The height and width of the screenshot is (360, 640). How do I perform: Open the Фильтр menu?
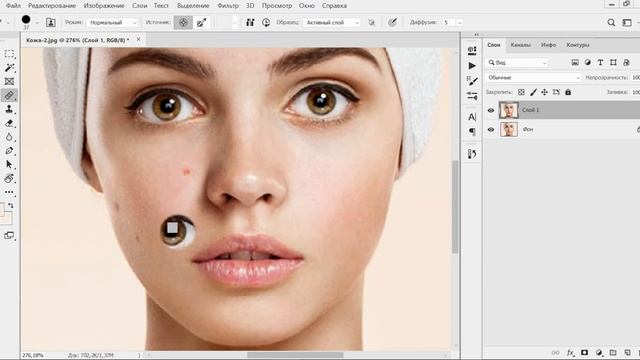pyautogui.click(x=228, y=6)
